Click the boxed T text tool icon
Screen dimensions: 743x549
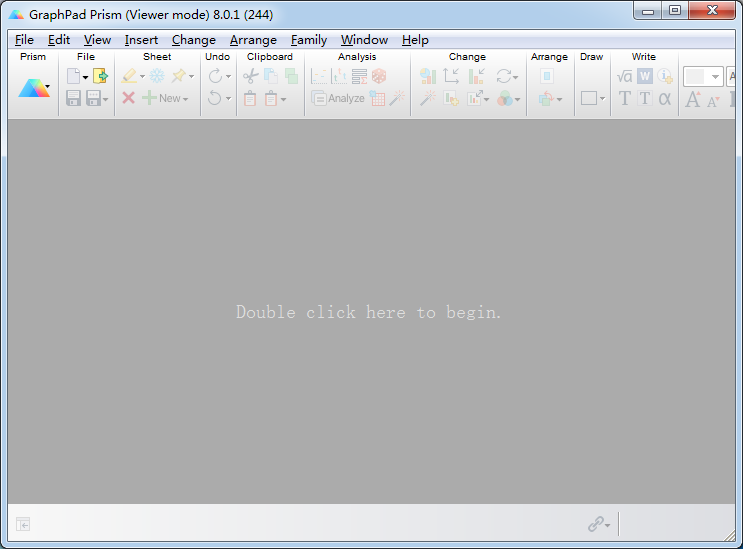click(x=644, y=99)
